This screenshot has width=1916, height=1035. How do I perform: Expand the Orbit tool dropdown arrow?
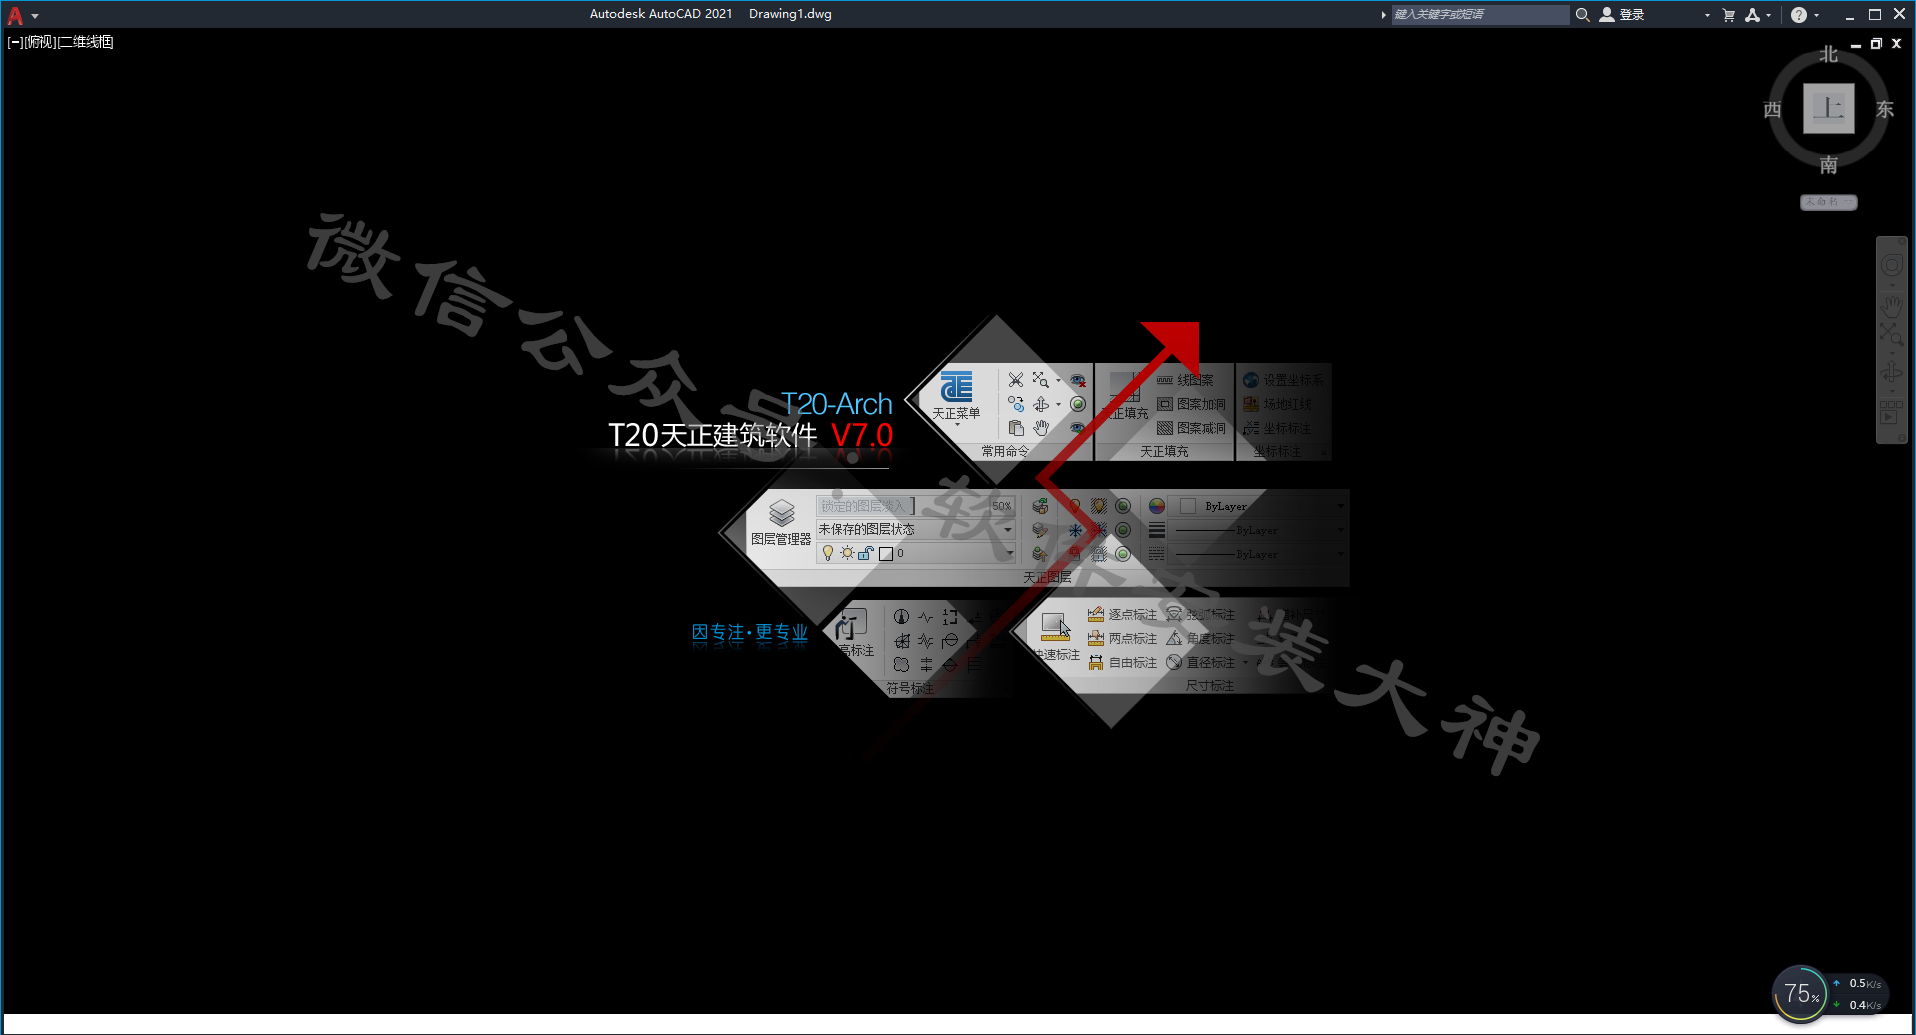pyautogui.click(x=1892, y=391)
